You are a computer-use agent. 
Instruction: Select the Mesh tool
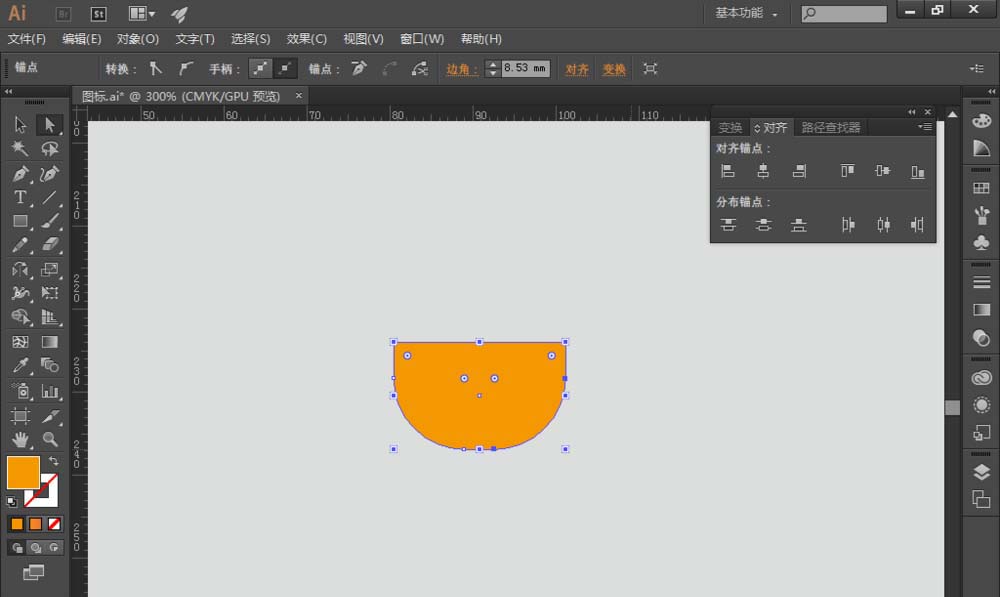tap(20, 342)
